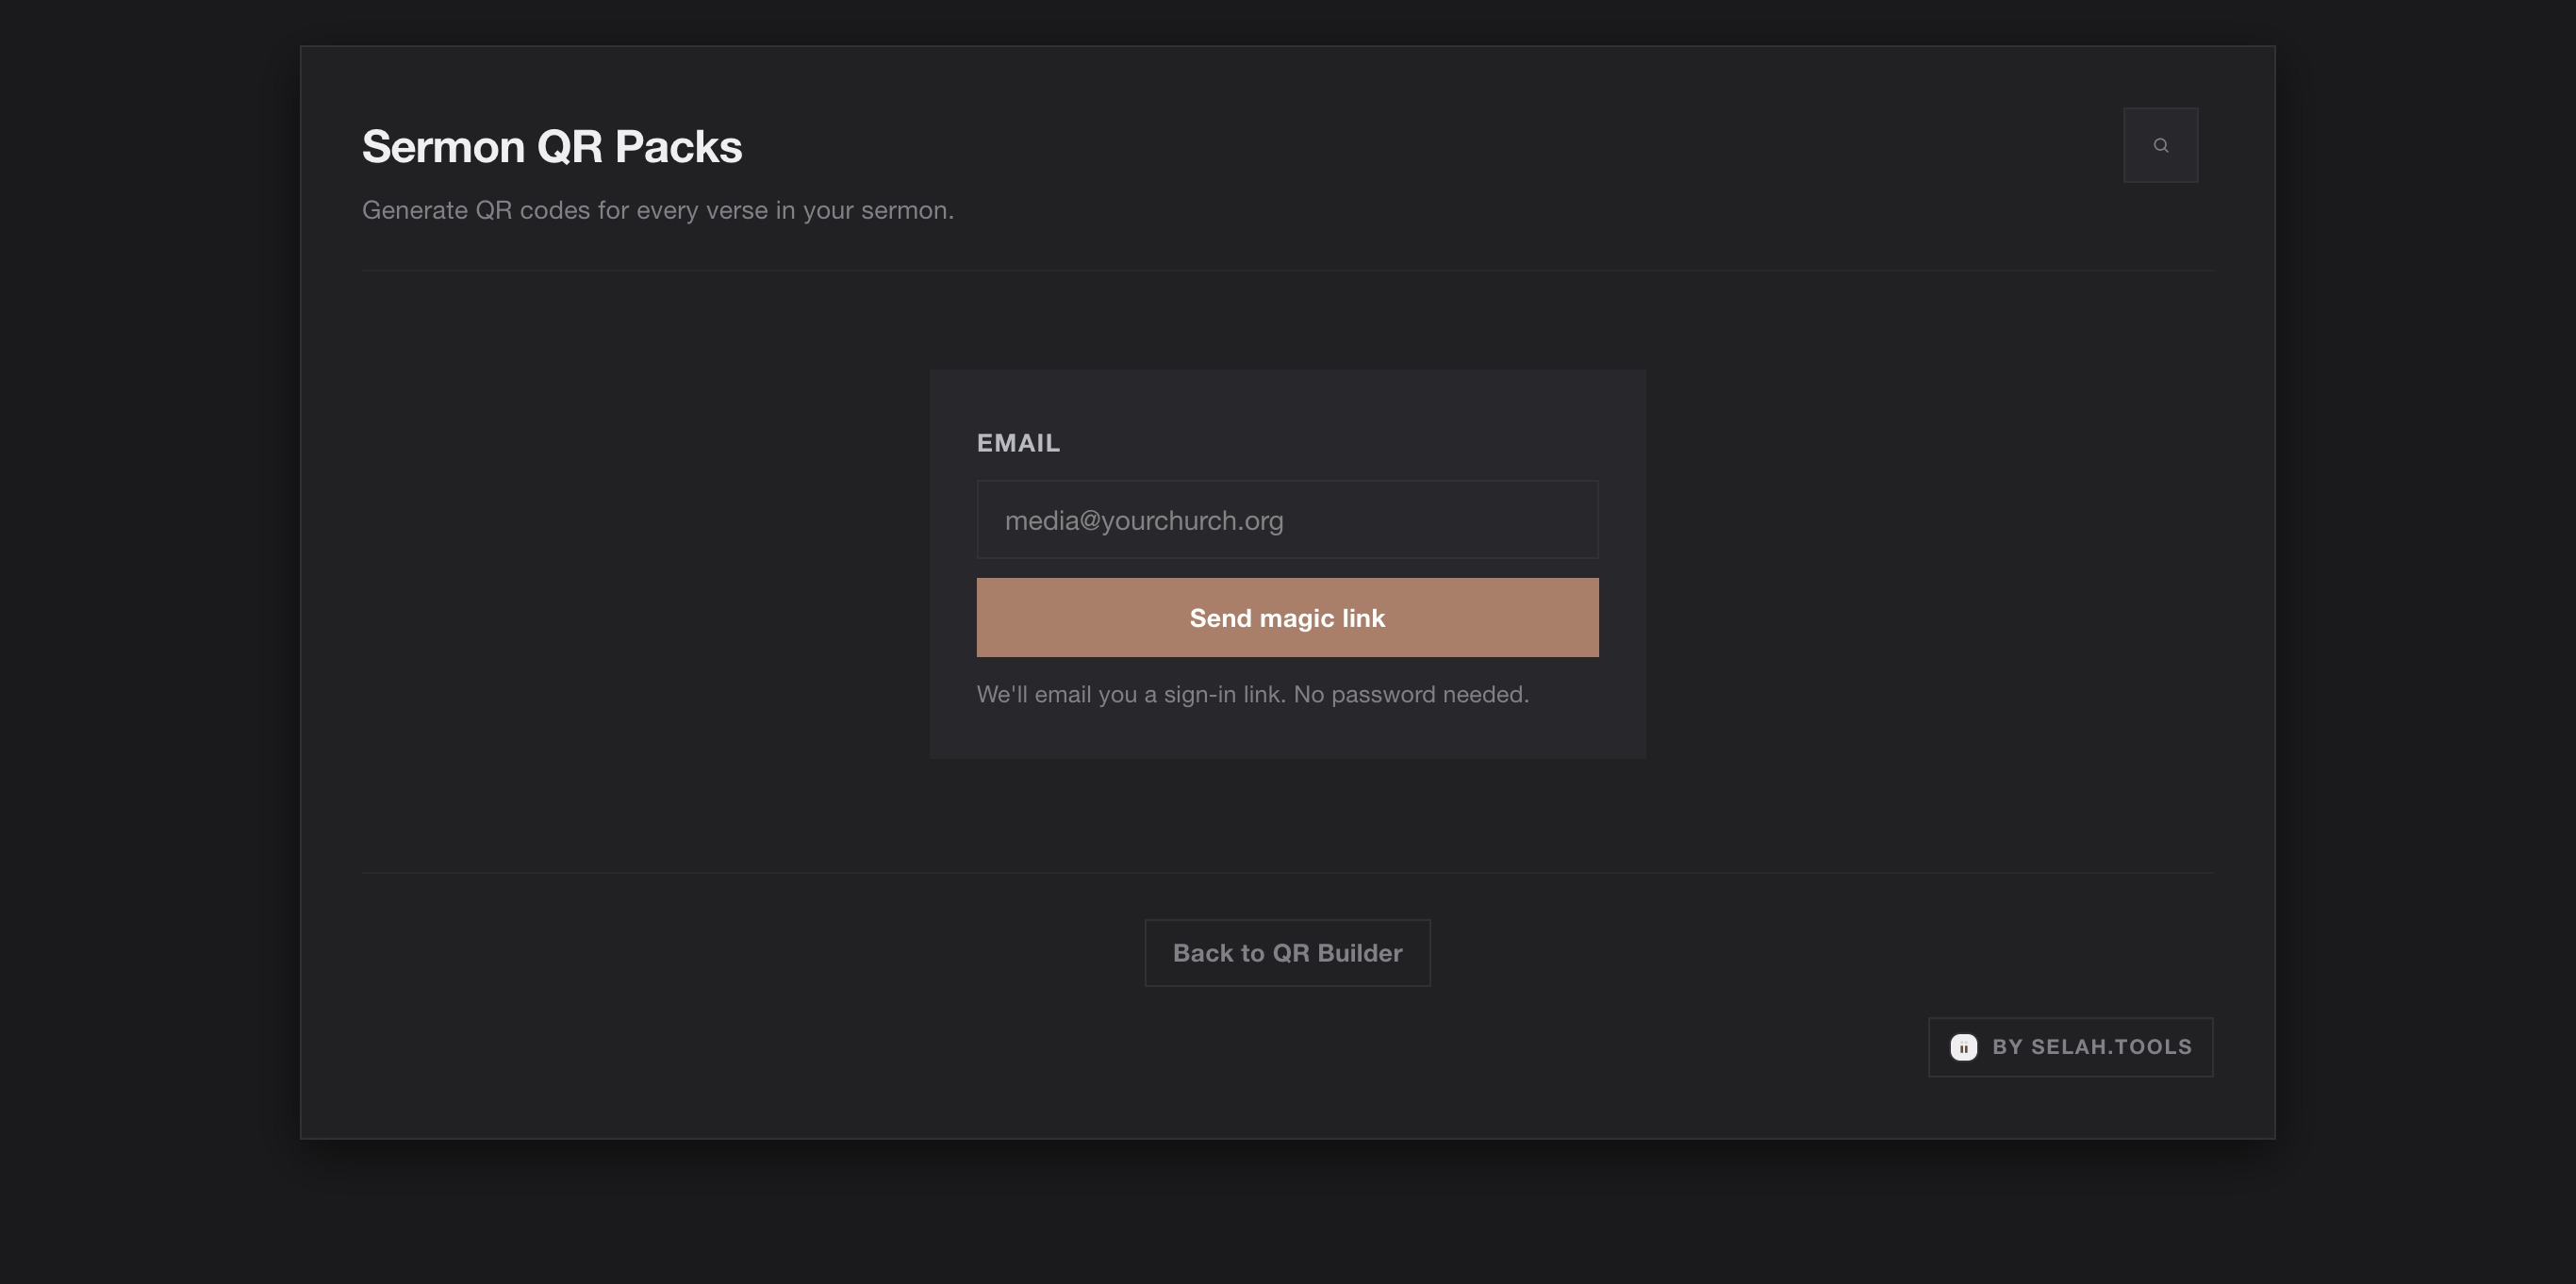2576x1284 pixels.
Task: Return to the QR Builder page
Action: click(1287, 952)
